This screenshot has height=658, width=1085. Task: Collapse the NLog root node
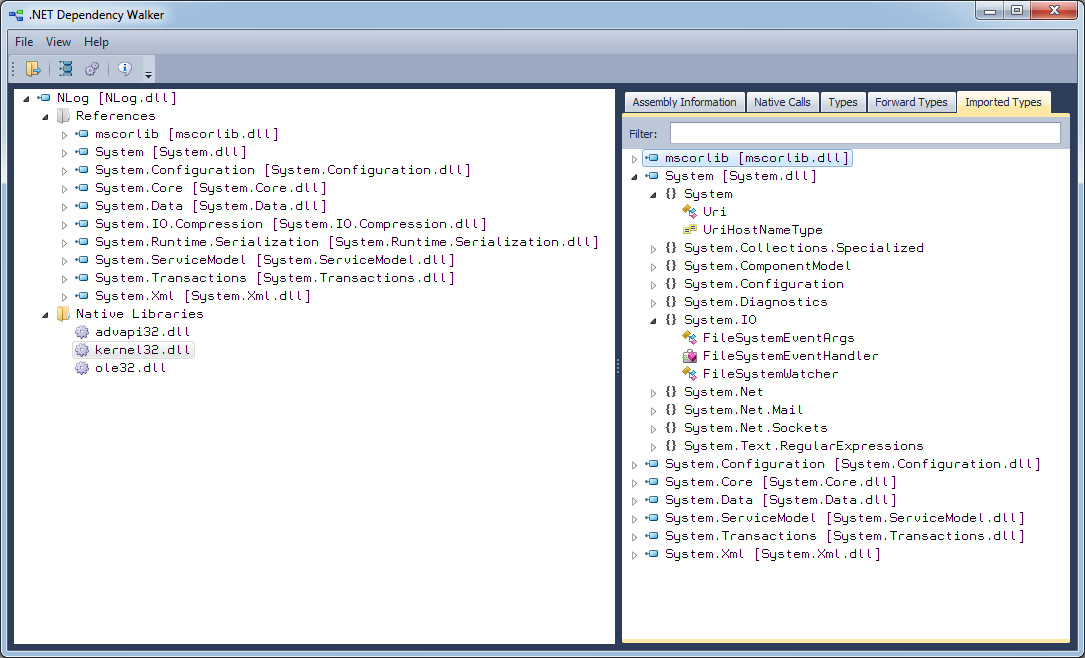26,99
